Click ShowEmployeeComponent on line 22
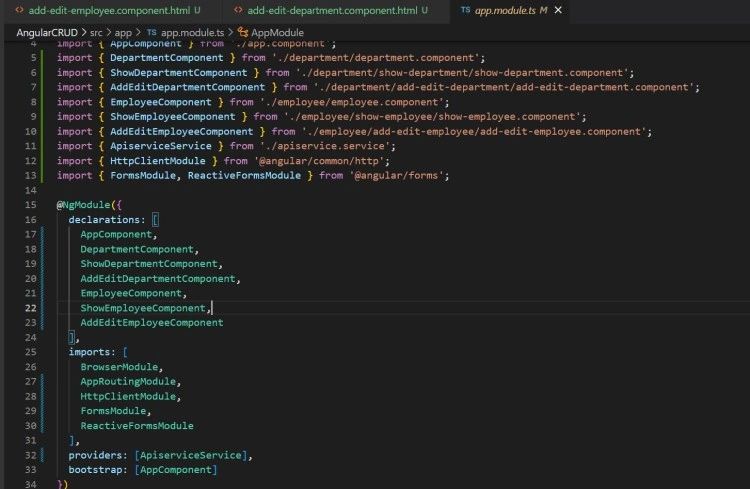This screenshot has width=750, height=489. pos(143,308)
